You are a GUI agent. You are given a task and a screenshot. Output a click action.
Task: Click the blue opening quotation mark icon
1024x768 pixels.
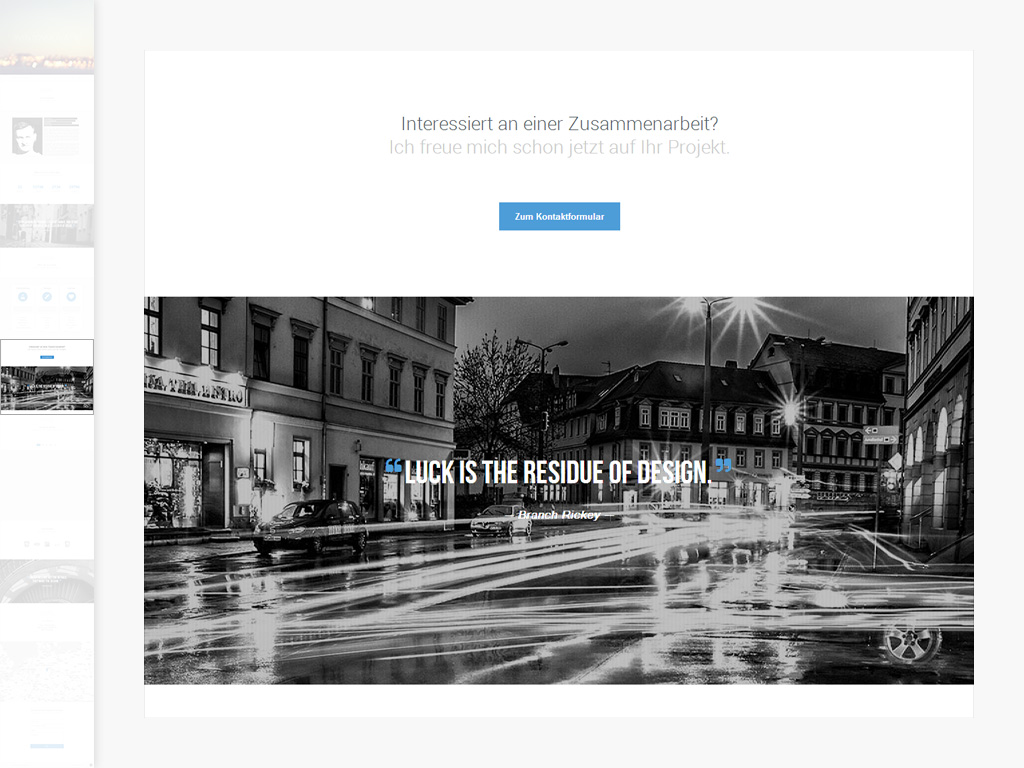(393, 467)
